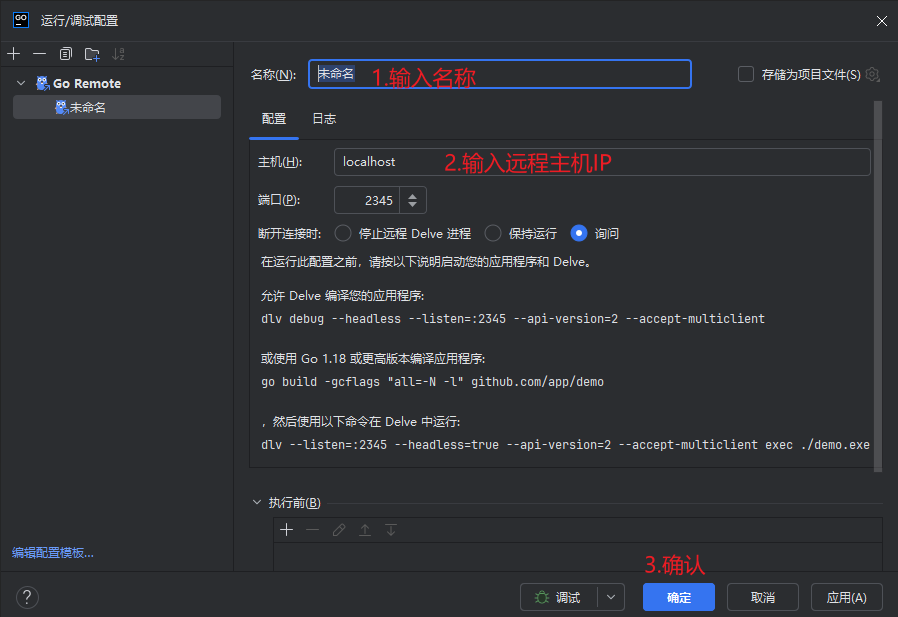The image size is (898, 617).
Task: Select the 询问 radio option
Action: point(579,233)
